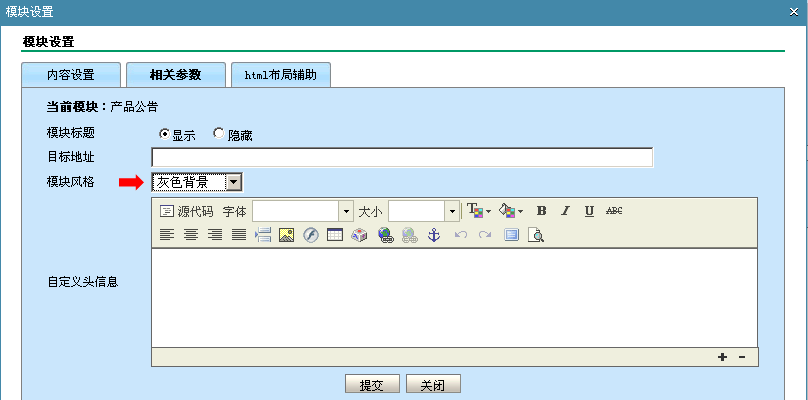This screenshot has height=400, width=808.
Task: Select the 显示 radio button
Action: click(x=164, y=134)
